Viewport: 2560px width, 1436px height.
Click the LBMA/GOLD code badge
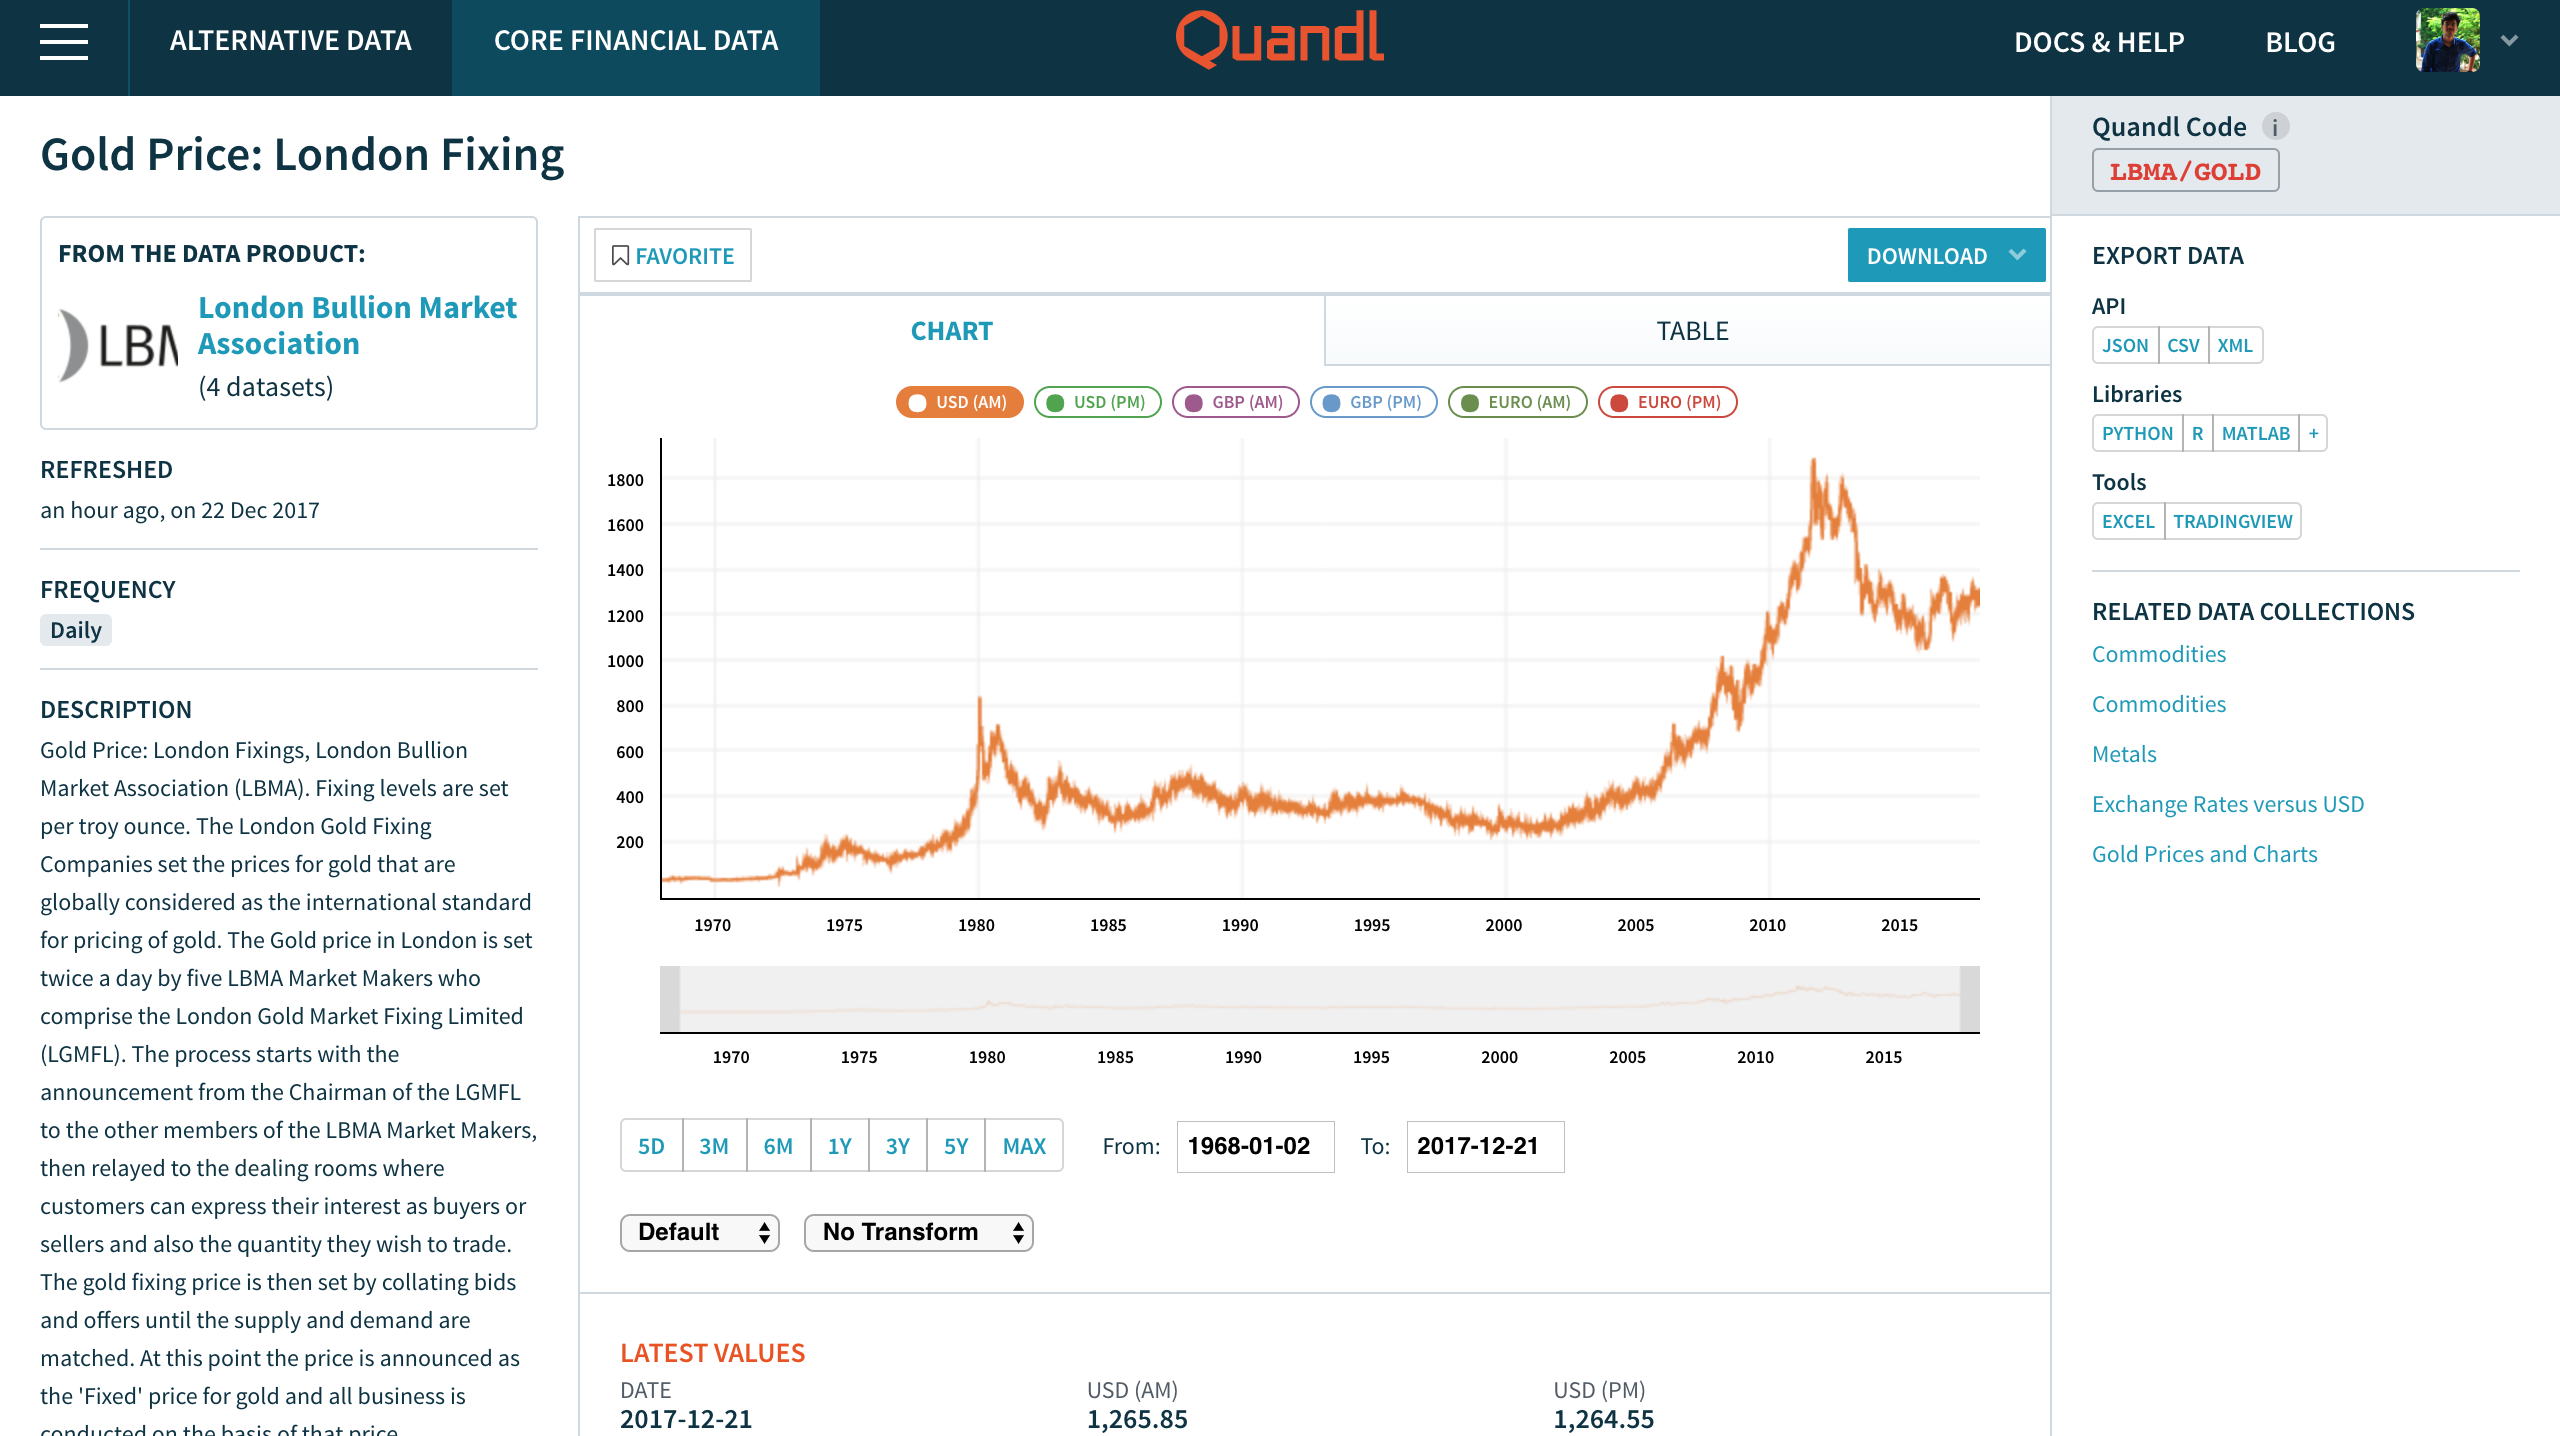point(2185,171)
